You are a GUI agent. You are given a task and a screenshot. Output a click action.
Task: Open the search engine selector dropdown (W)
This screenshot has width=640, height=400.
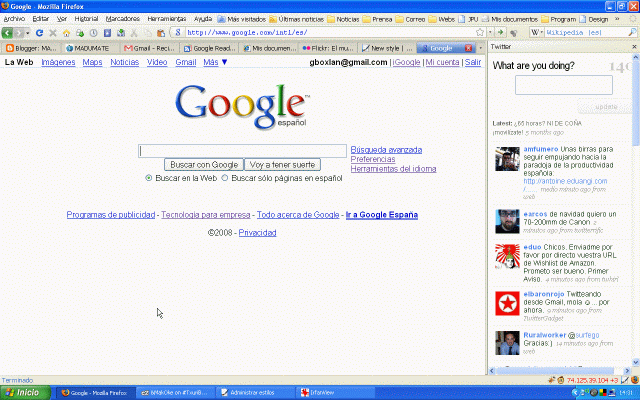536,32
